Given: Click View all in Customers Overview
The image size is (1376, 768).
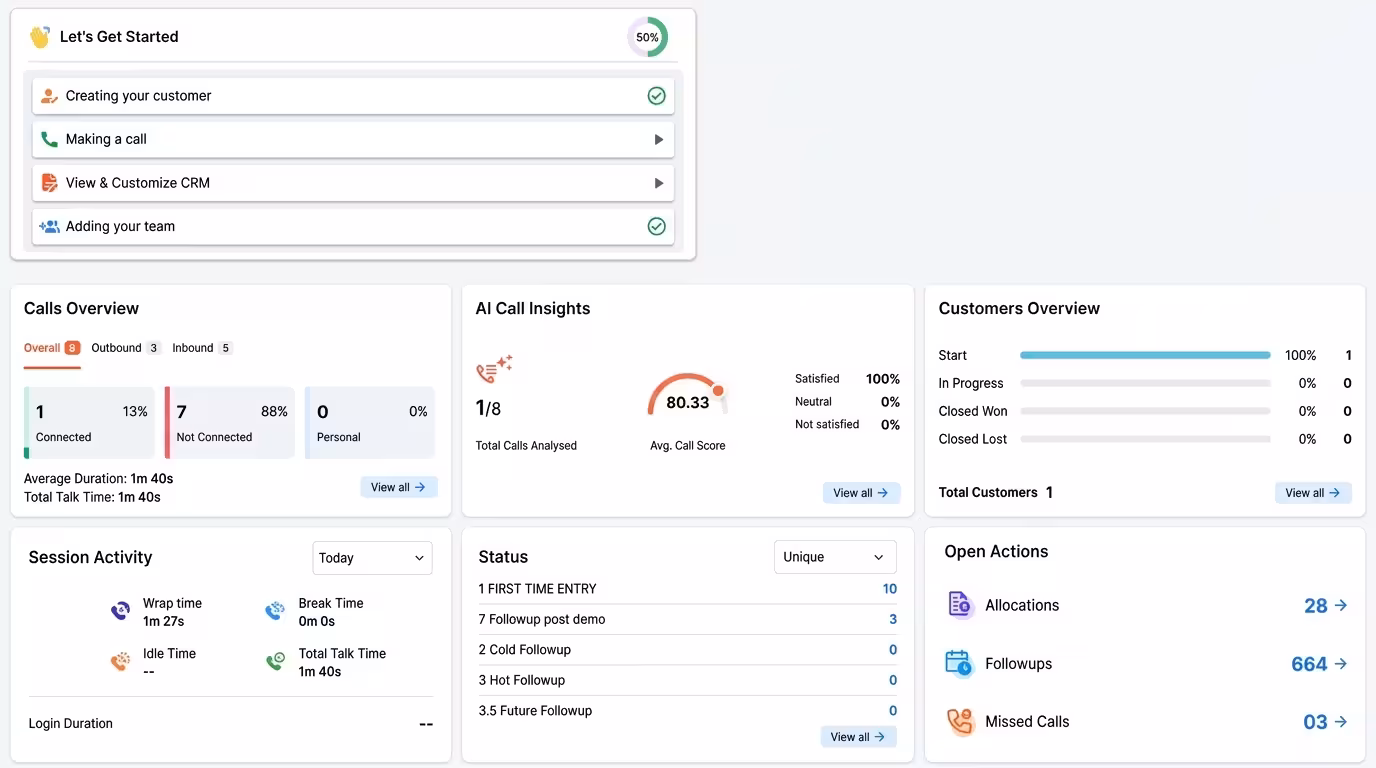Looking at the screenshot, I should (1313, 493).
